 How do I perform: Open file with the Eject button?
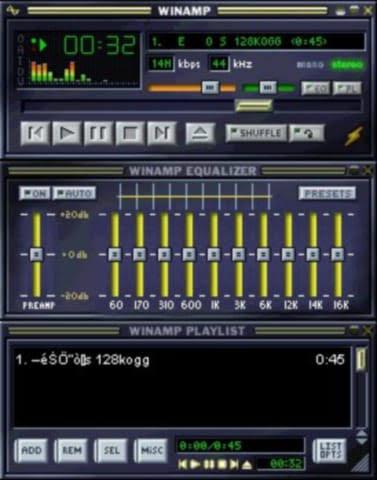200,133
